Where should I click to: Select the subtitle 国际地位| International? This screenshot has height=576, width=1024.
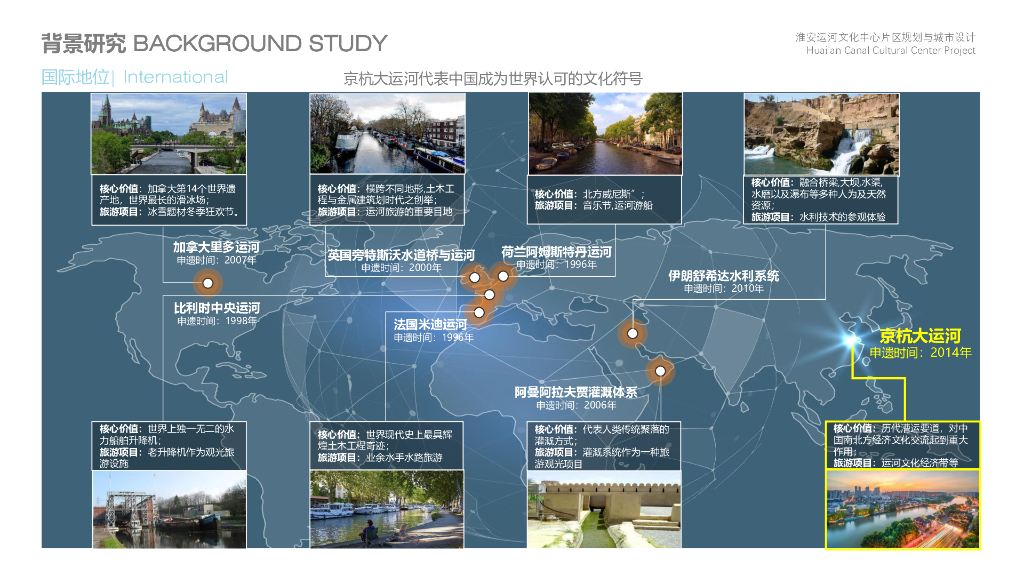135,77
